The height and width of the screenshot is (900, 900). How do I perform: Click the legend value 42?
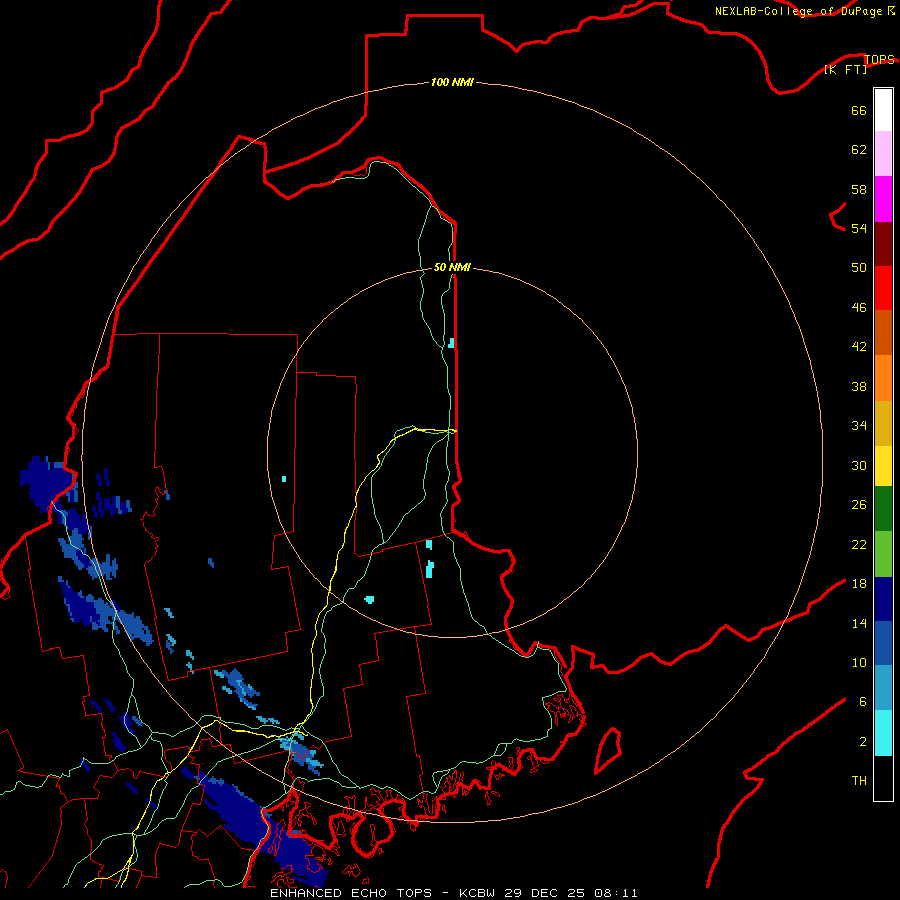click(x=859, y=347)
